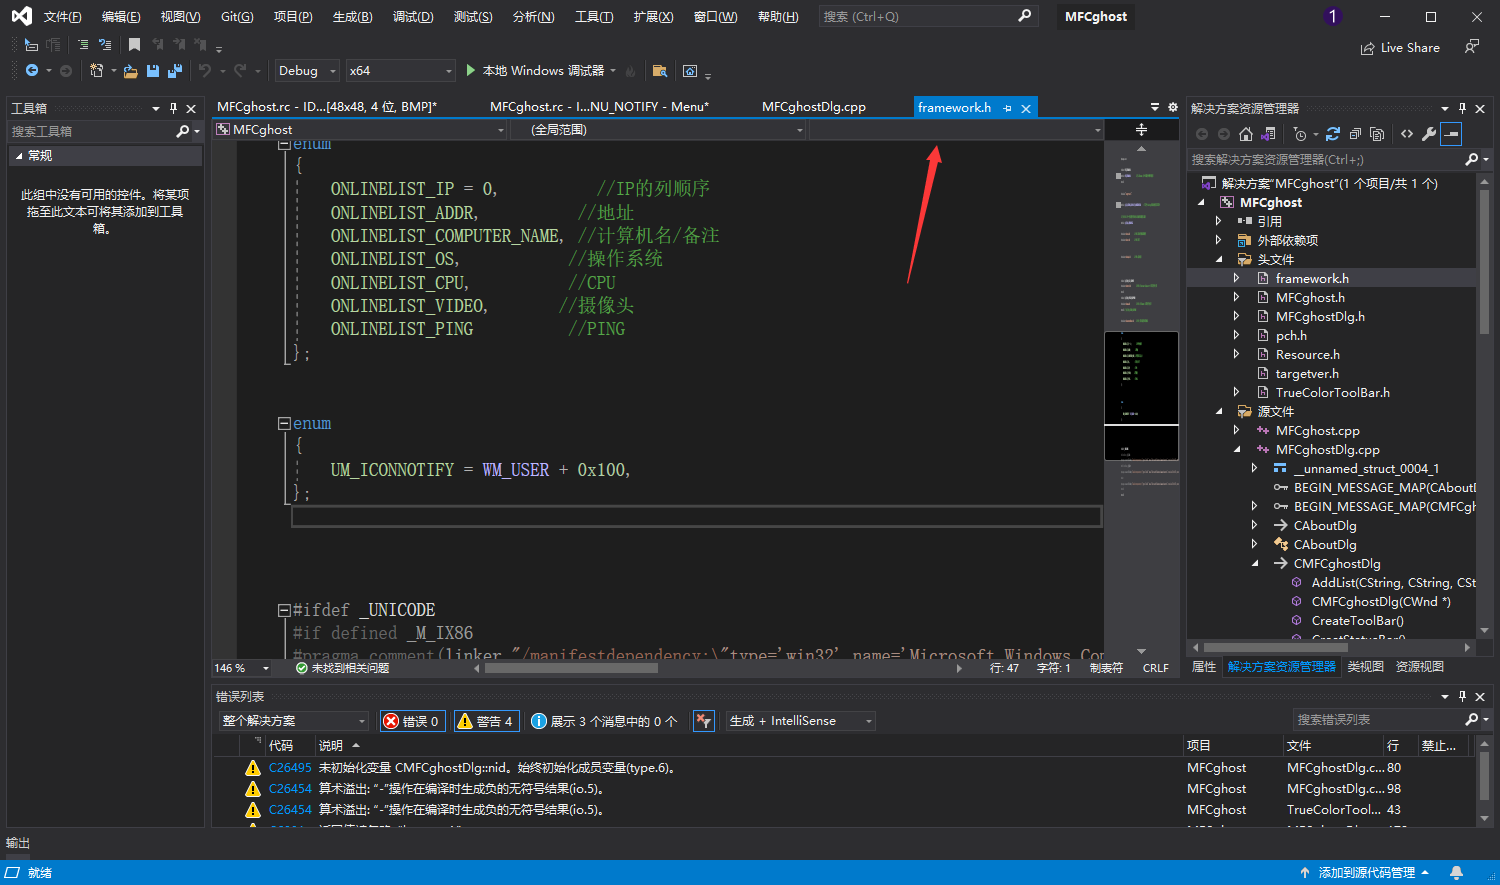This screenshot has width=1500, height=885.
Task: Click Live Share button
Action: point(1400,48)
